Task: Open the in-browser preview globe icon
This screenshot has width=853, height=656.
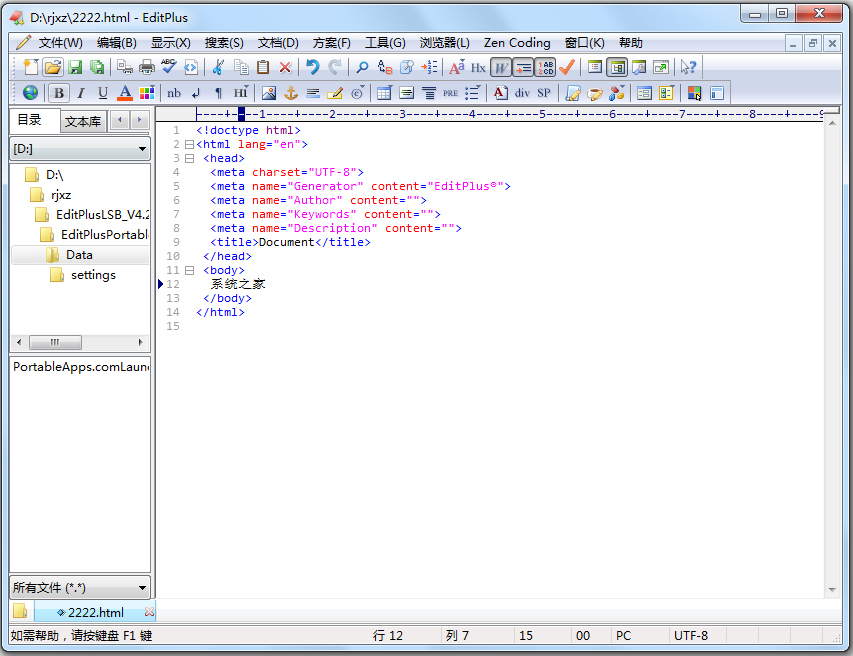Action: [29, 92]
